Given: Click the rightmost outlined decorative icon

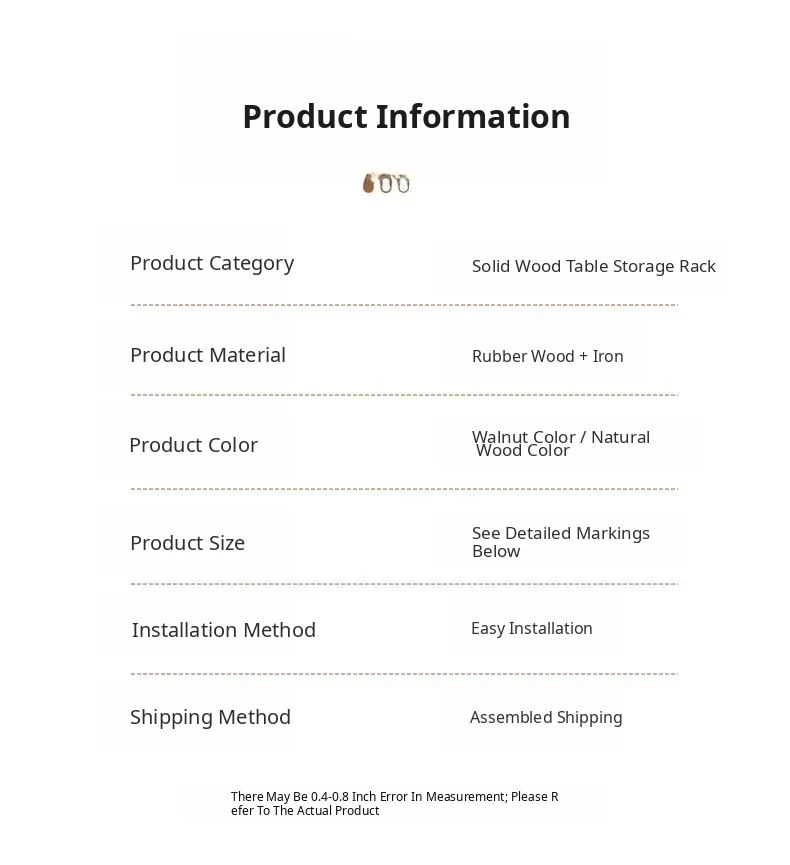Looking at the screenshot, I should (x=402, y=183).
